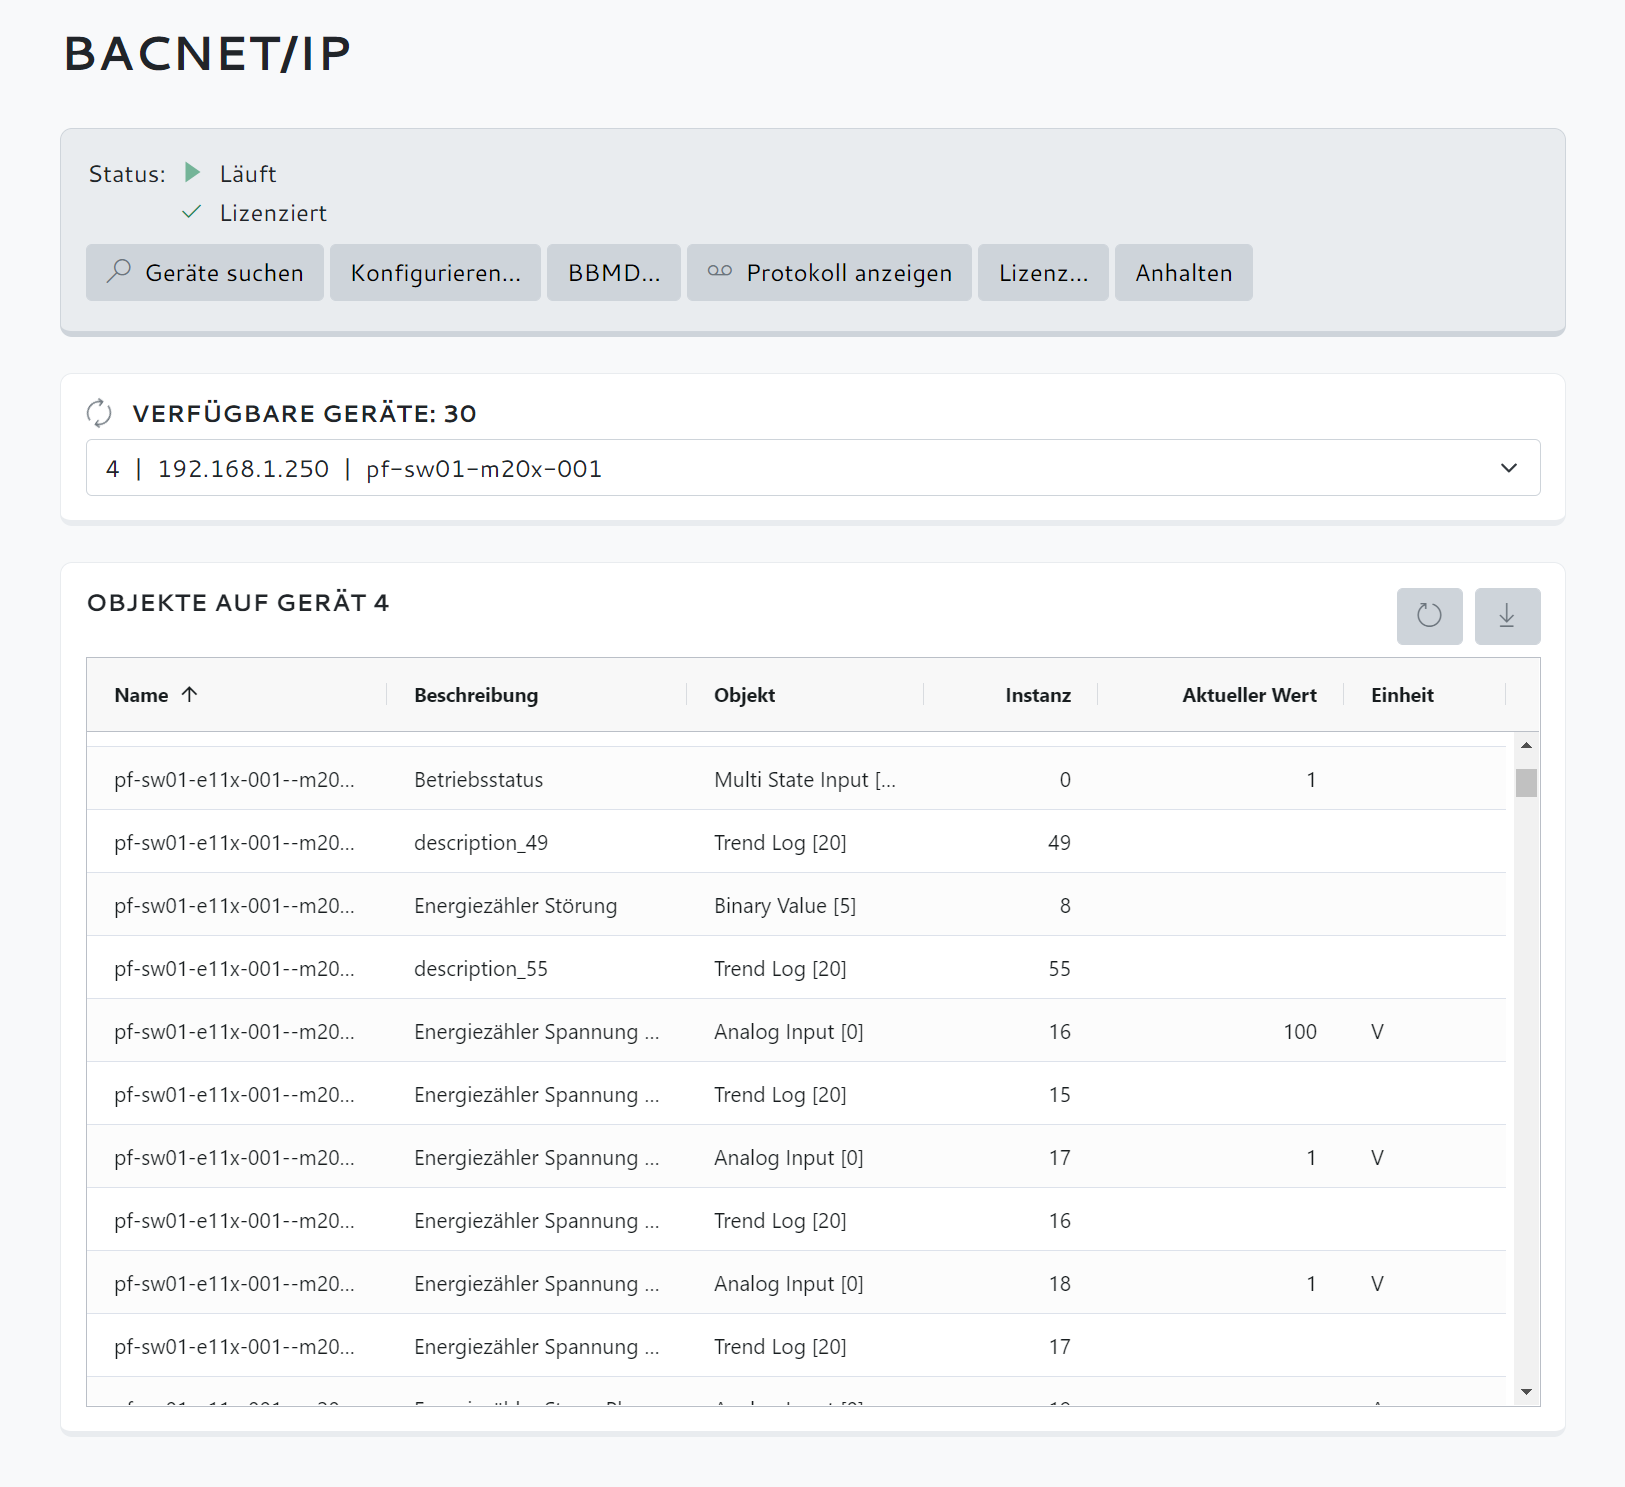Click the Analog Input row with Instanz 18
Screen dimensions: 1625x1487
[x=796, y=1283]
